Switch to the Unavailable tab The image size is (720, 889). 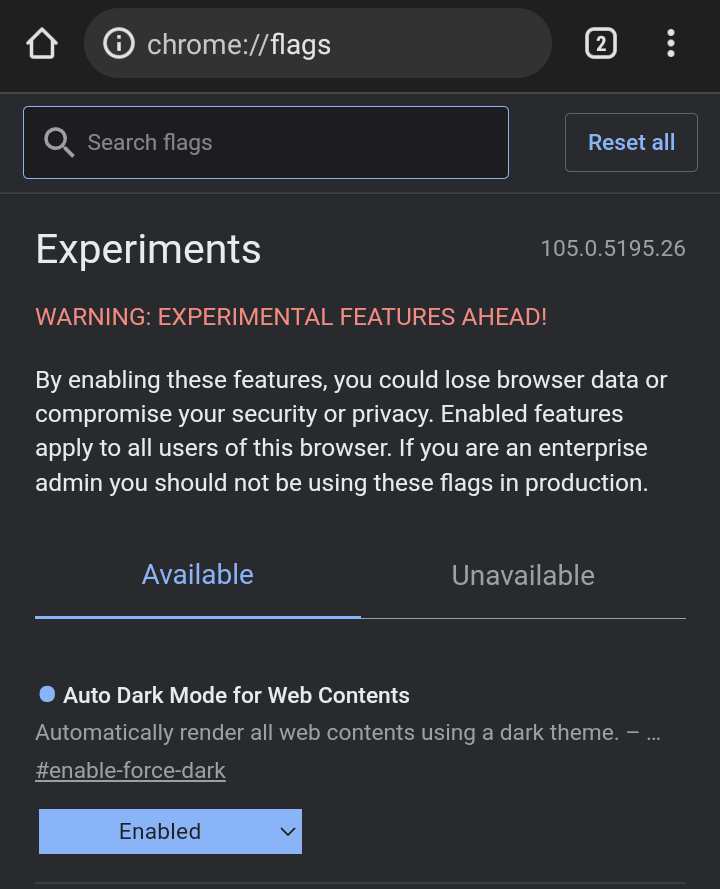pos(523,575)
